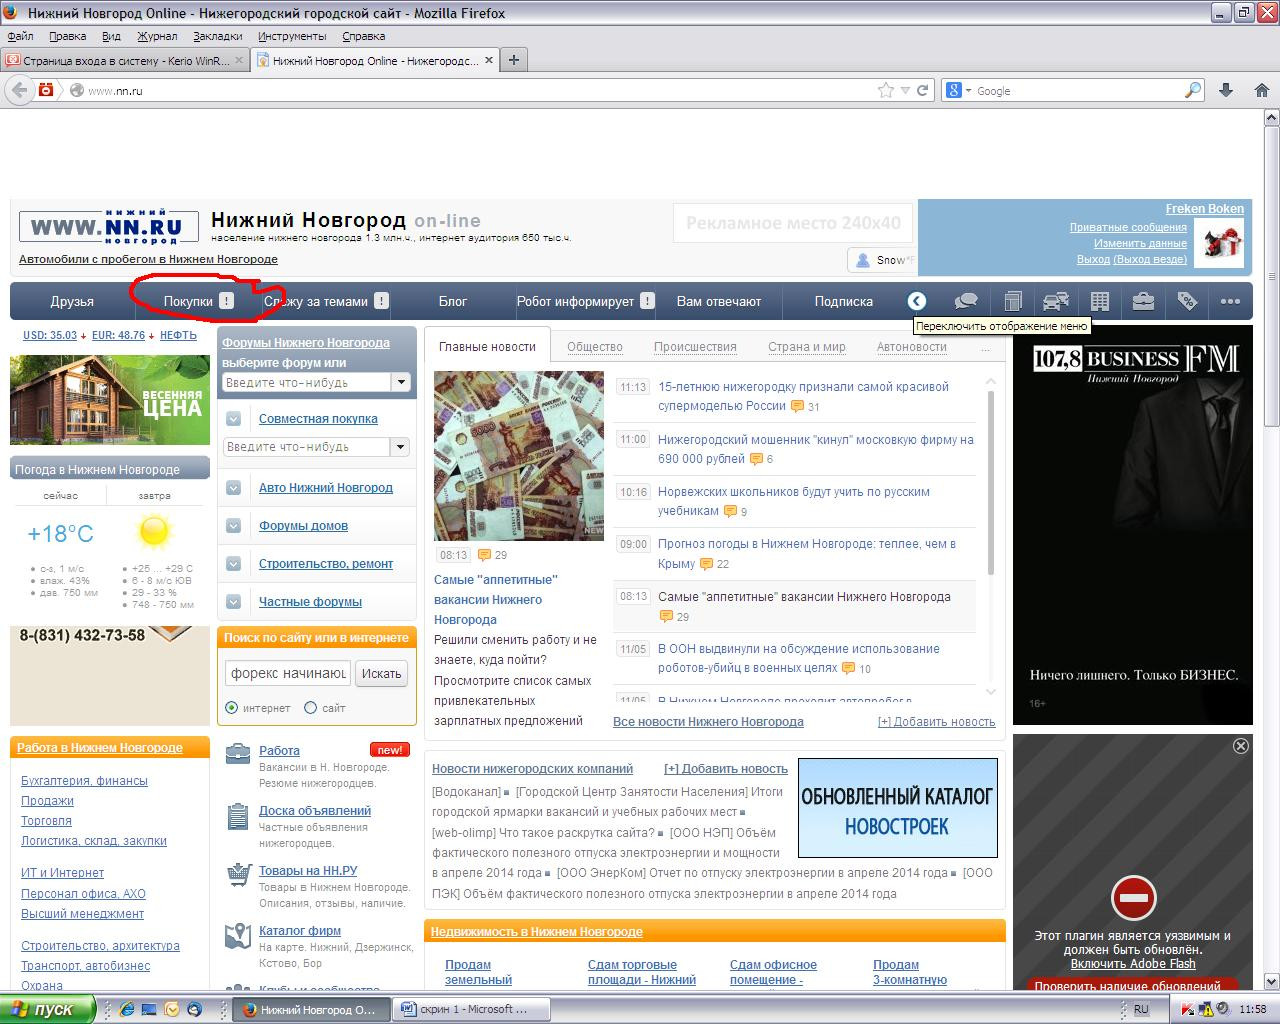Screen dimensions: 1280x1024
Task: Open the Приватные сообщения link
Action: (x=1128, y=227)
